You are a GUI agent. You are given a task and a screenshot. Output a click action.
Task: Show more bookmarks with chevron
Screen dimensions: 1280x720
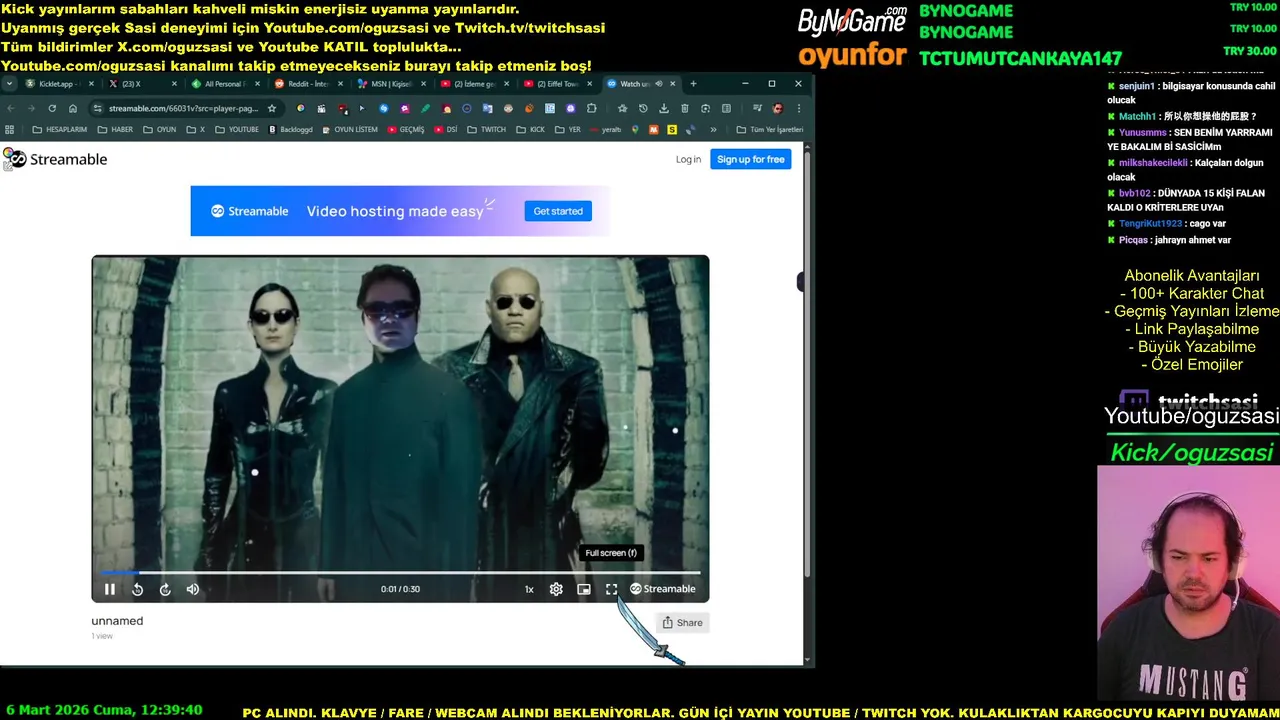coord(713,129)
